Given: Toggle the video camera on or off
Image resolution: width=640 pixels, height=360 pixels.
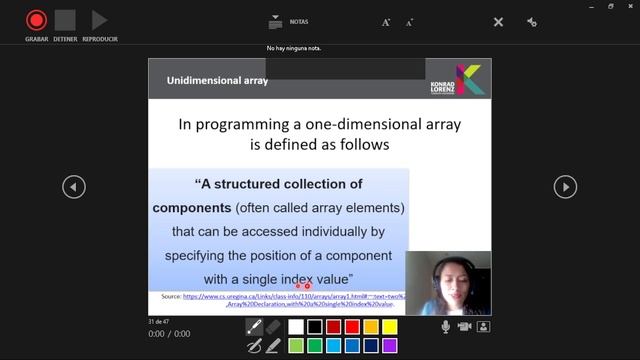Looking at the screenshot, I should pyautogui.click(x=464, y=327).
